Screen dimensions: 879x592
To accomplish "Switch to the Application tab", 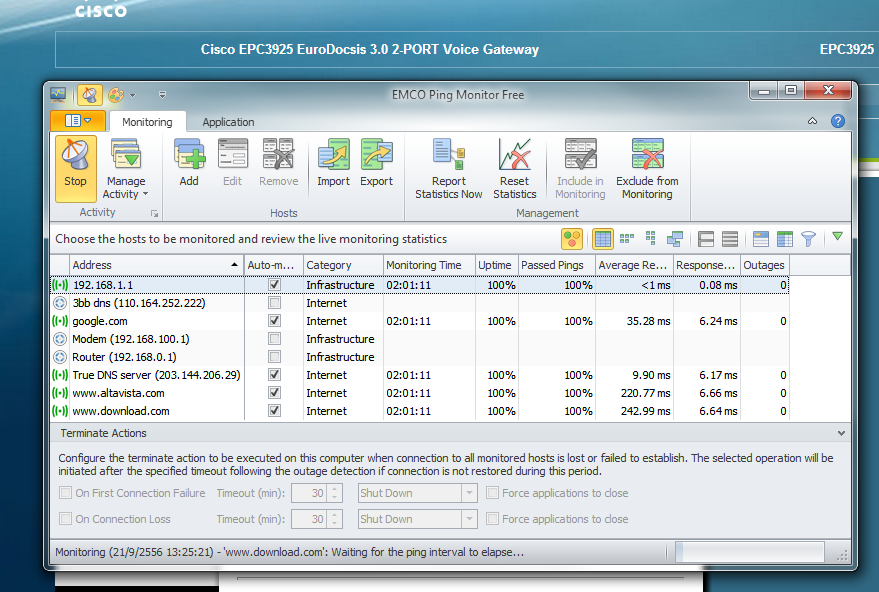I will point(228,122).
